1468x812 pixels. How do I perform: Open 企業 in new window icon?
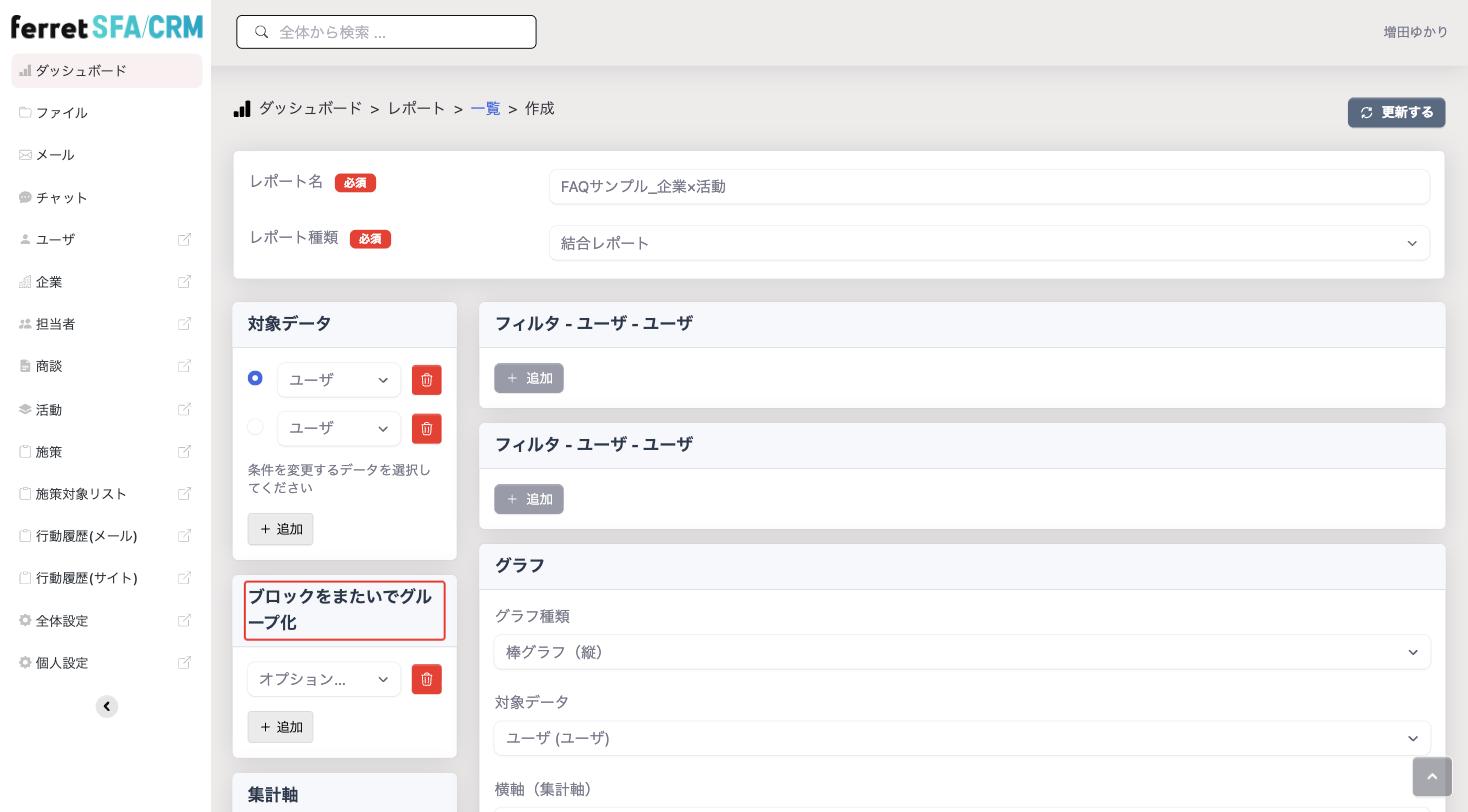coord(184,282)
